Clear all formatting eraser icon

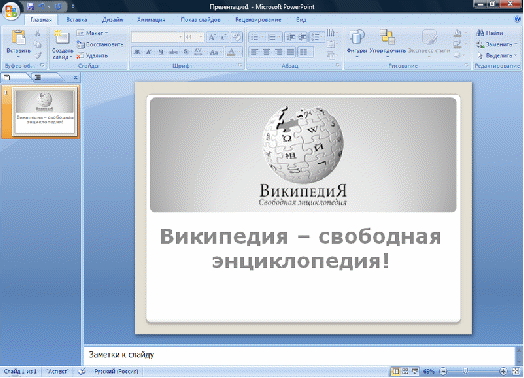(236, 37)
